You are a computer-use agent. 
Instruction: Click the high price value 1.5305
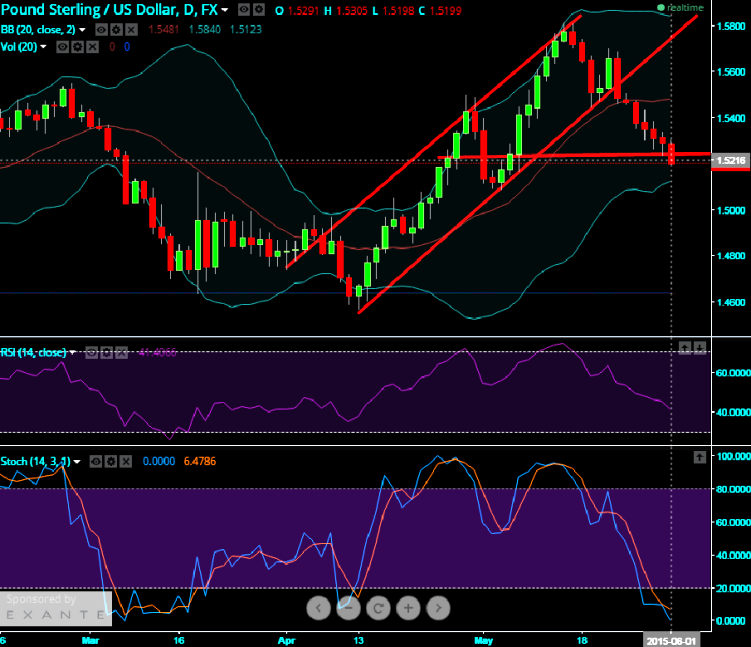(352, 11)
